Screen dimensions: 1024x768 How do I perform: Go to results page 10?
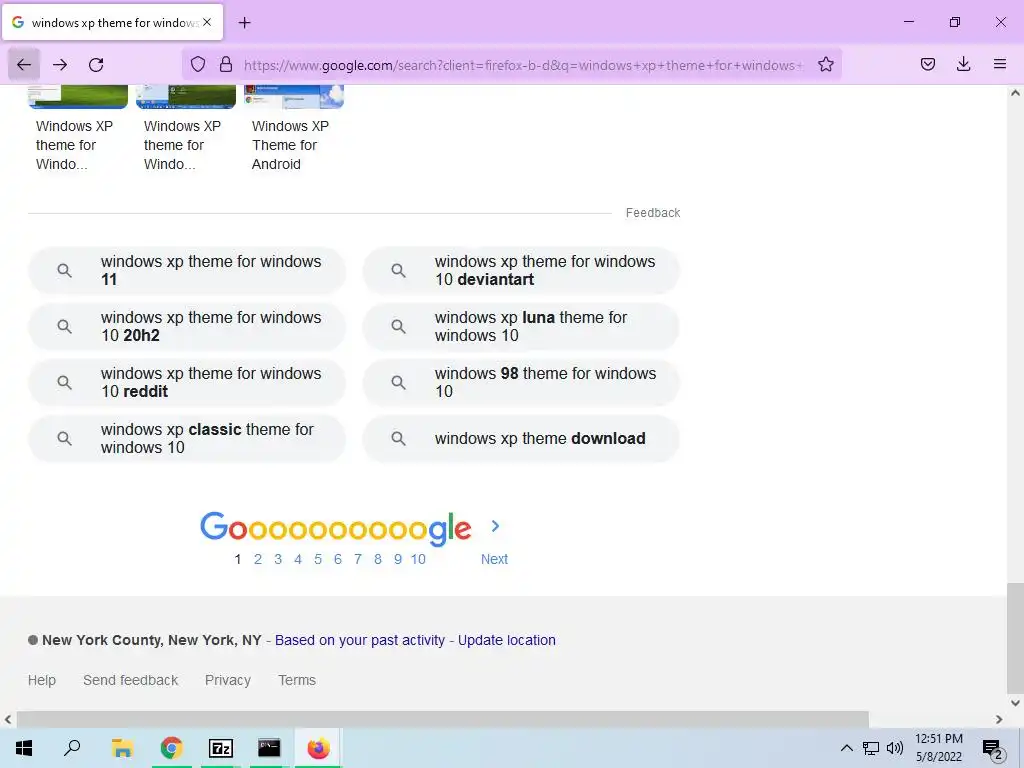click(x=418, y=559)
